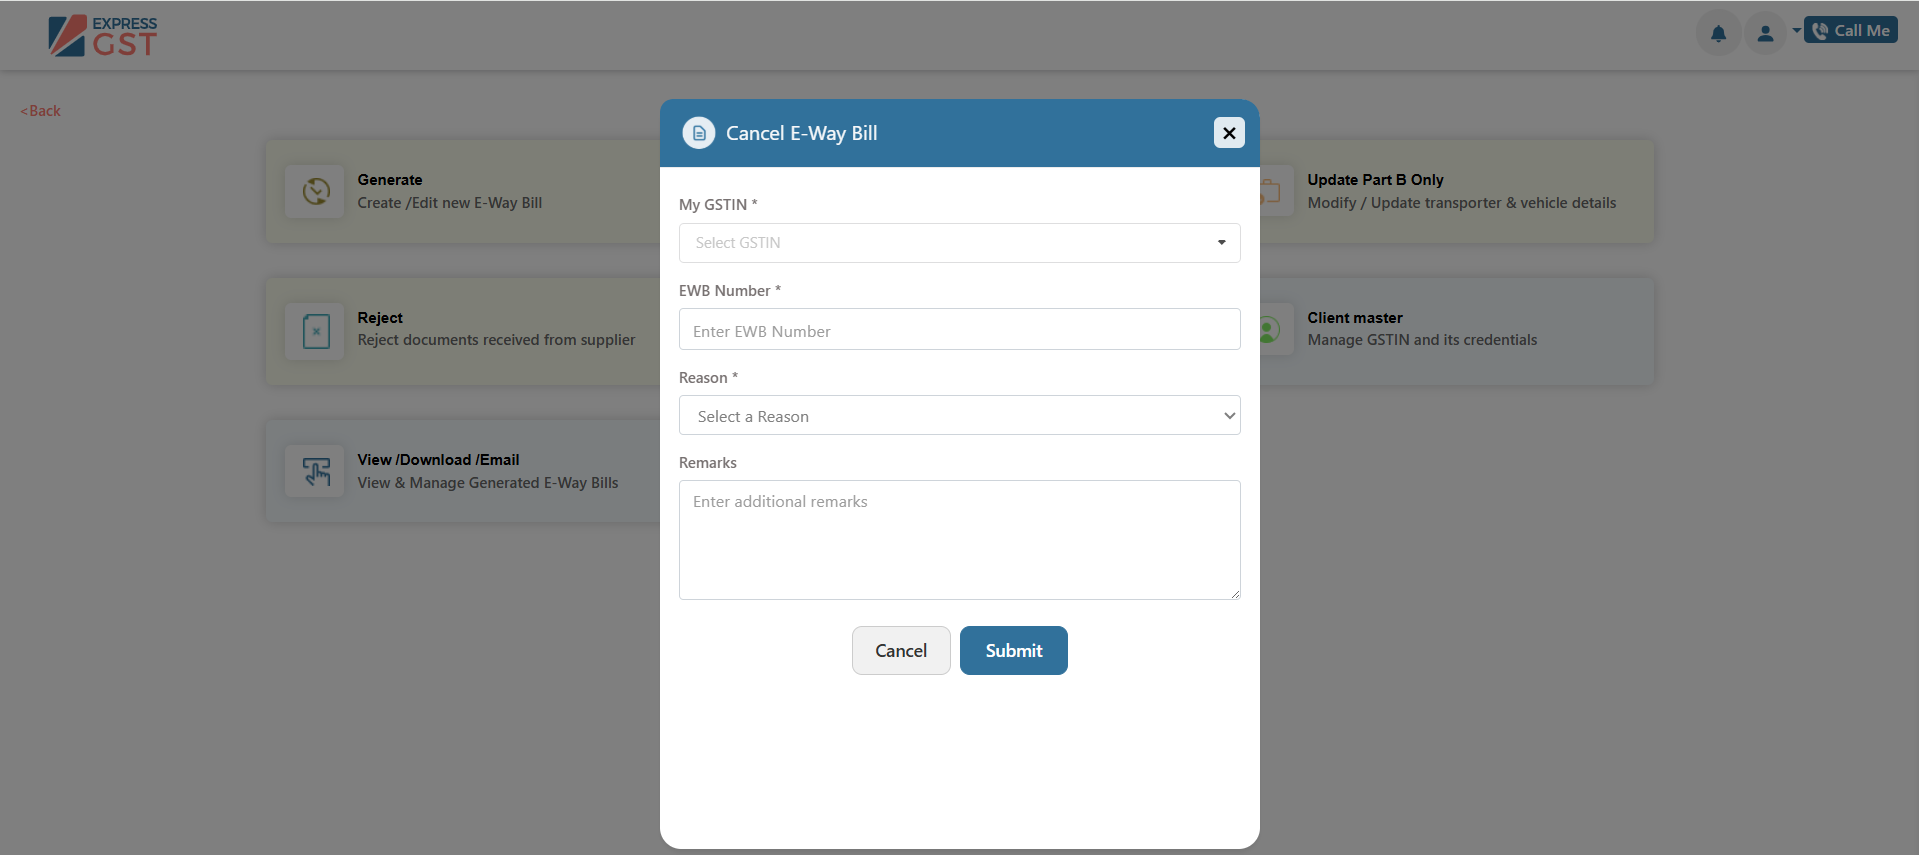
Task: Go back using the Back link
Action: coord(41,111)
